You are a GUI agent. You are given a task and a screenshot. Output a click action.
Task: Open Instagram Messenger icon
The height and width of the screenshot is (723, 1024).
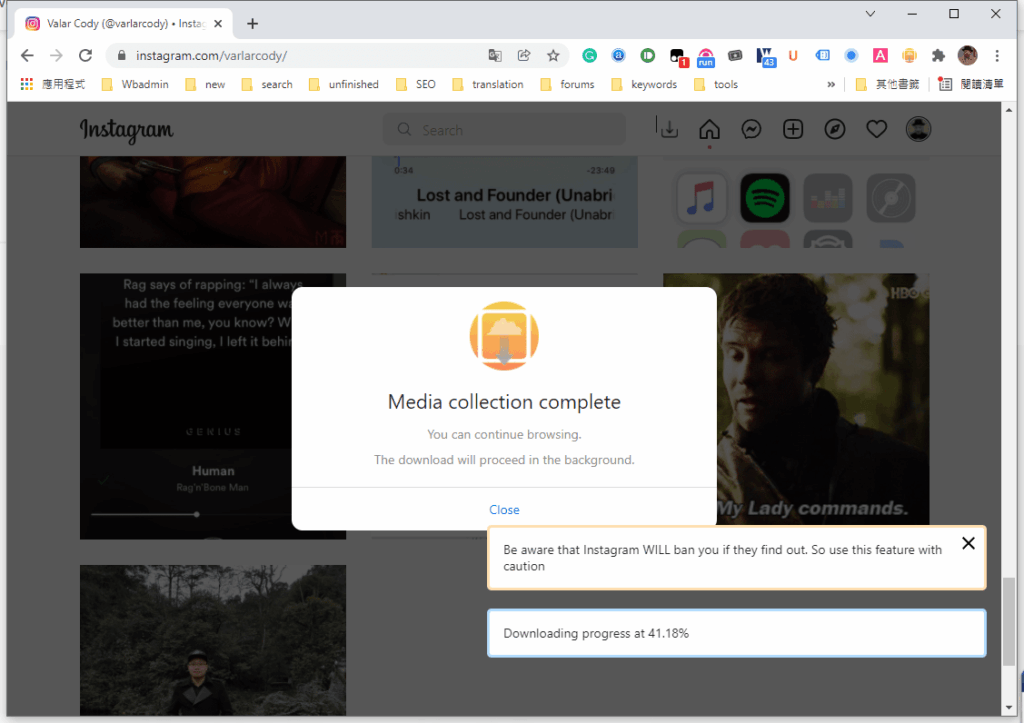751,129
